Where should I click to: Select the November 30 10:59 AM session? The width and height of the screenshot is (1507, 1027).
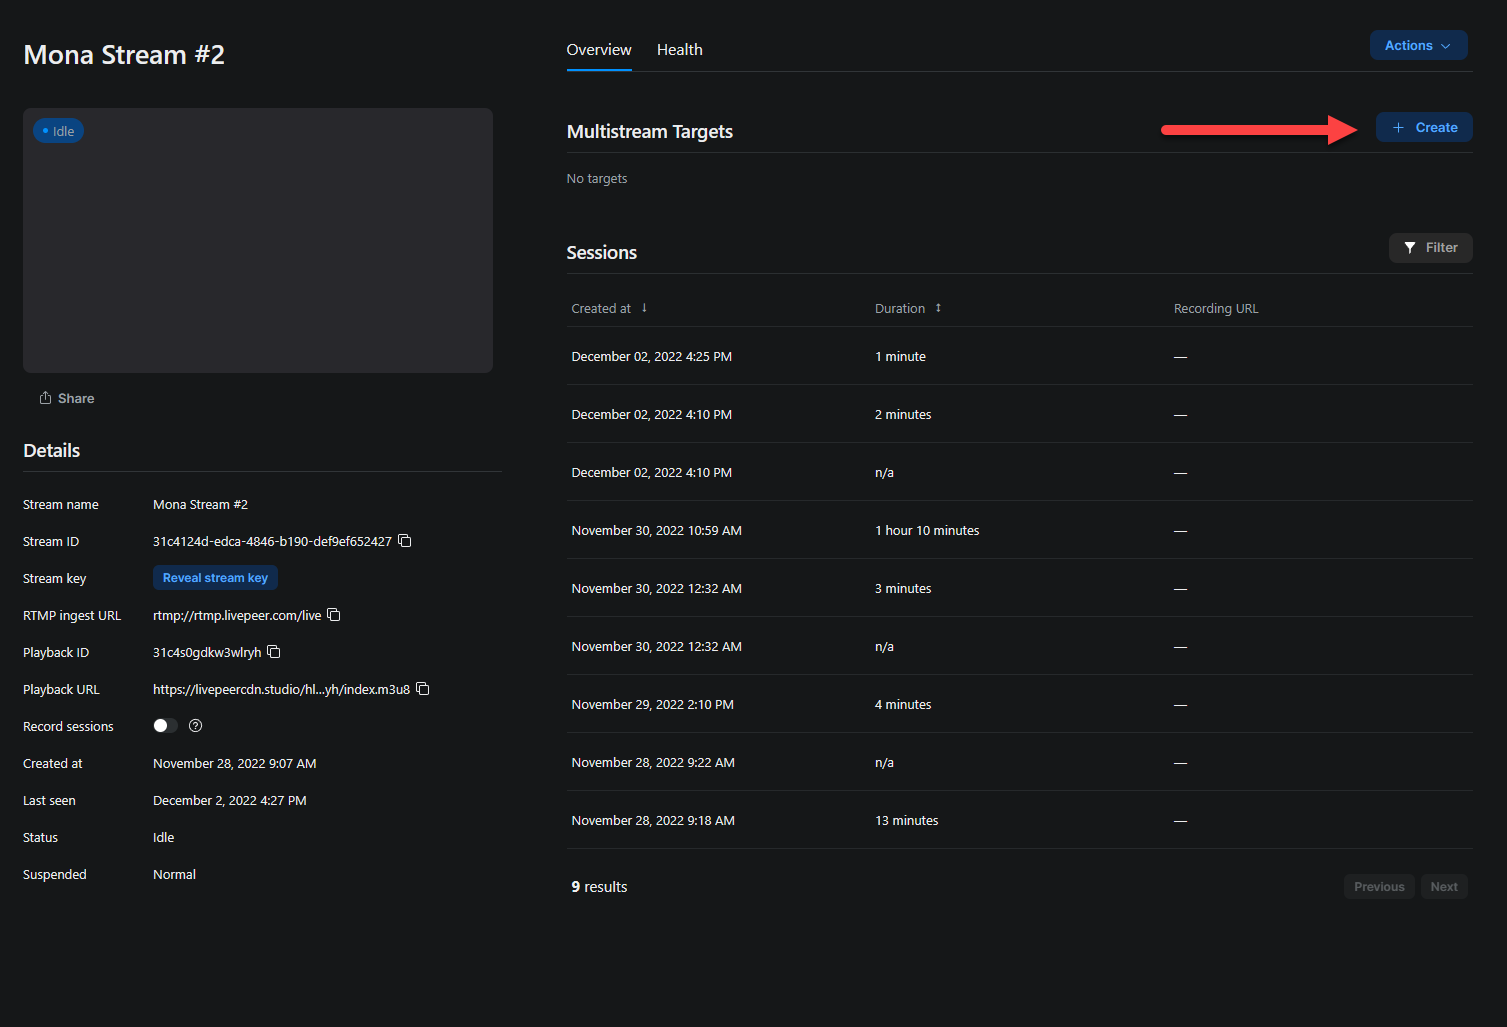pos(656,531)
